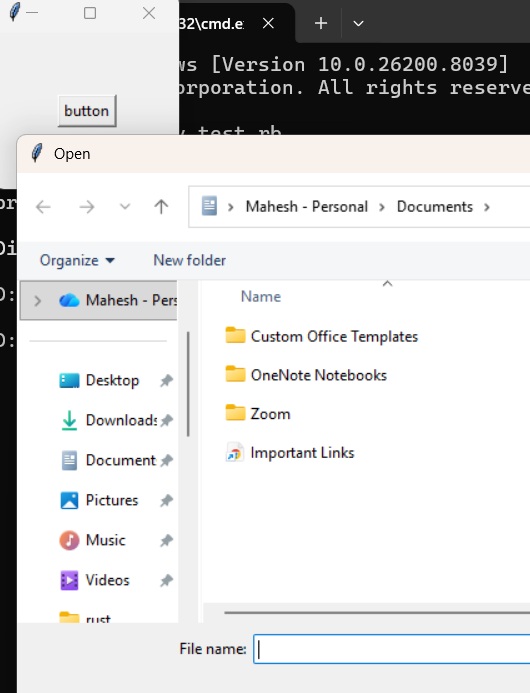Go up one folder level
Image resolution: width=530 pixels, height=693 pixels.
coord(161,207)
